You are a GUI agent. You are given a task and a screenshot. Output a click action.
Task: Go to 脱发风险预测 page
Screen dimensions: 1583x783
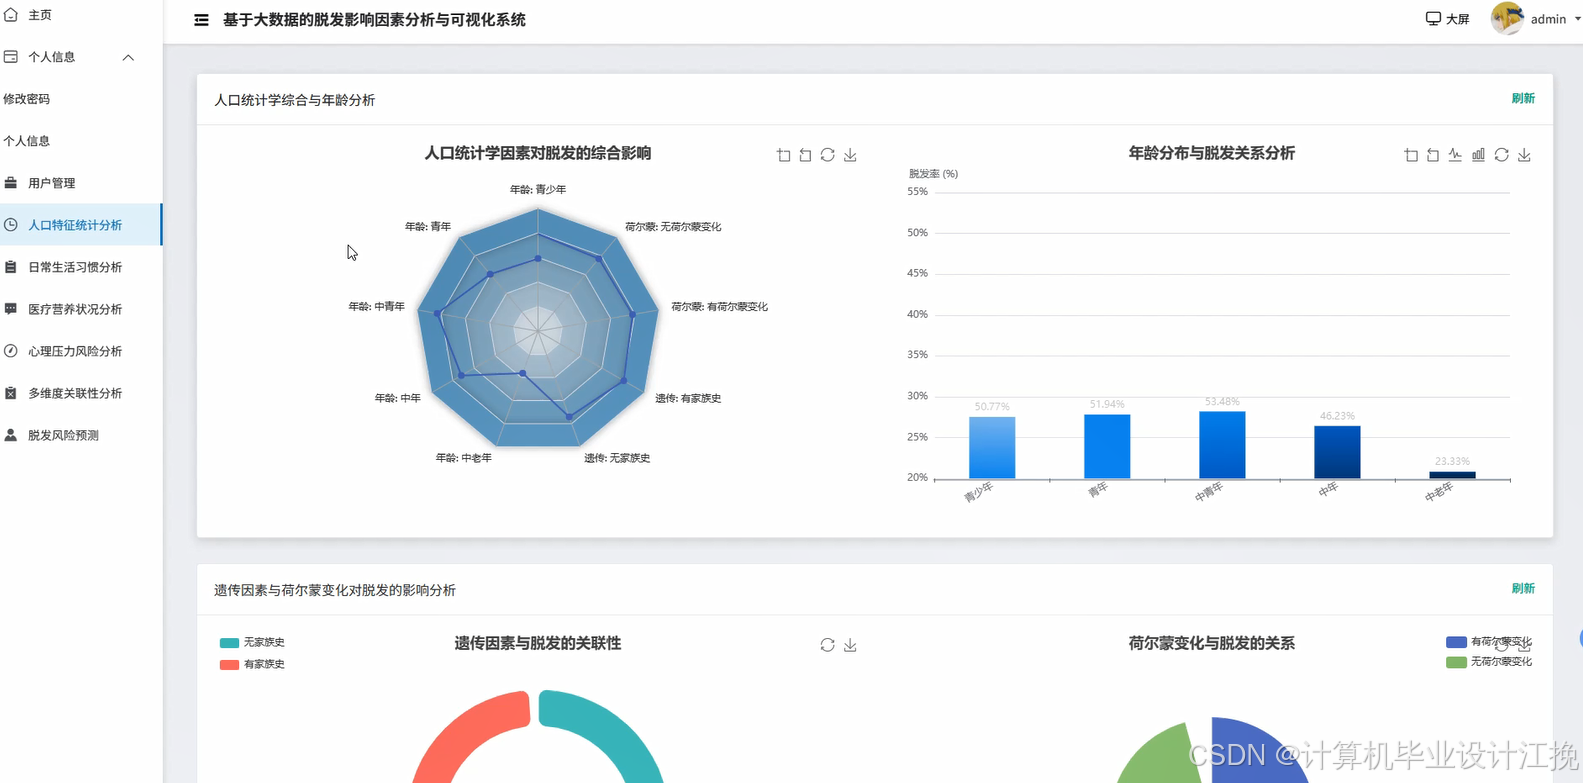pos(63,435)
